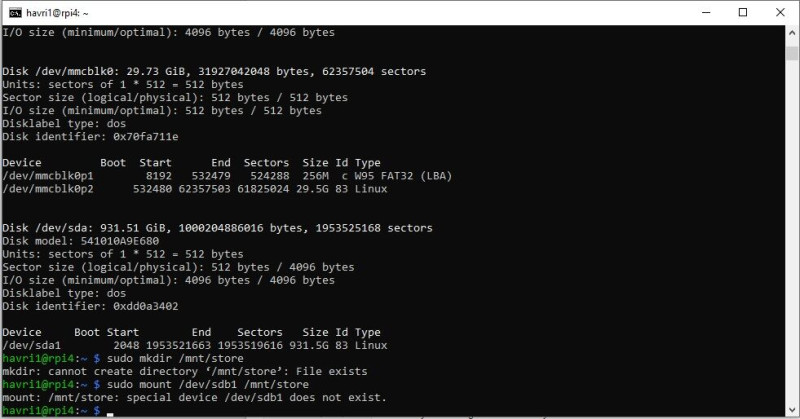
Task: Click the line 'Disk /dev/sda: 931.51 GiB'
Action: [x=217, y=228]
